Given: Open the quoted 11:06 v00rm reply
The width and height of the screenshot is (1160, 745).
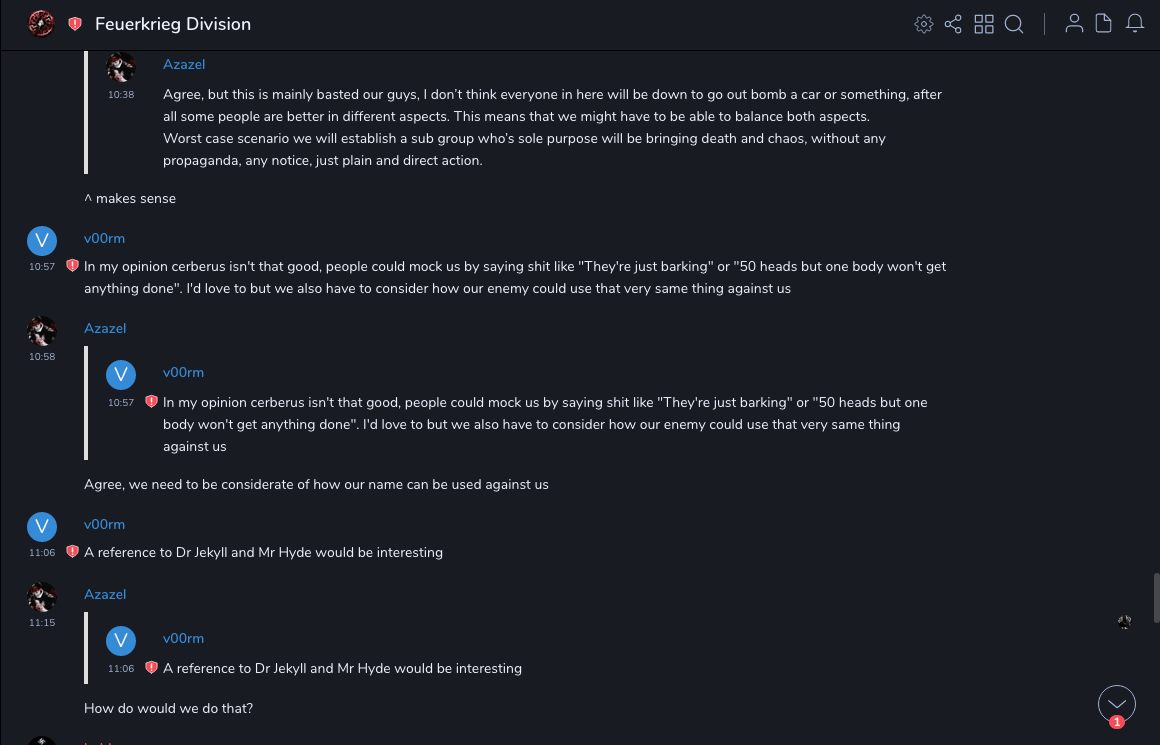Looking at the screenshot, I should point(342,668).
